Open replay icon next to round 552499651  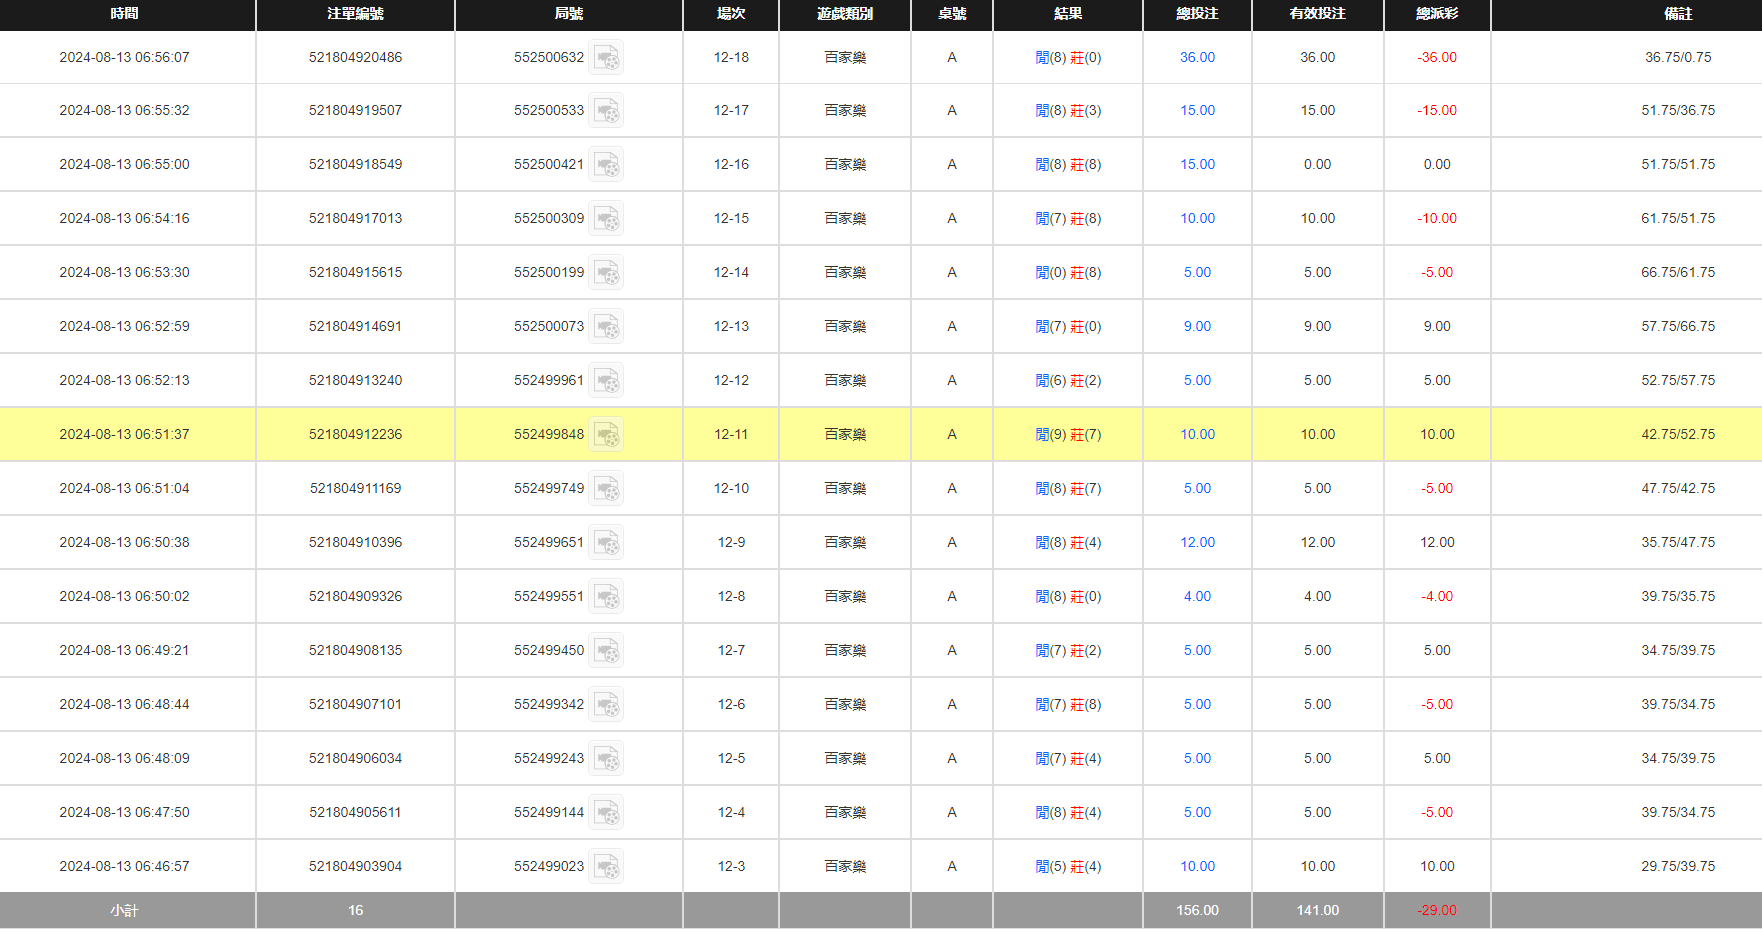[606, 543]
